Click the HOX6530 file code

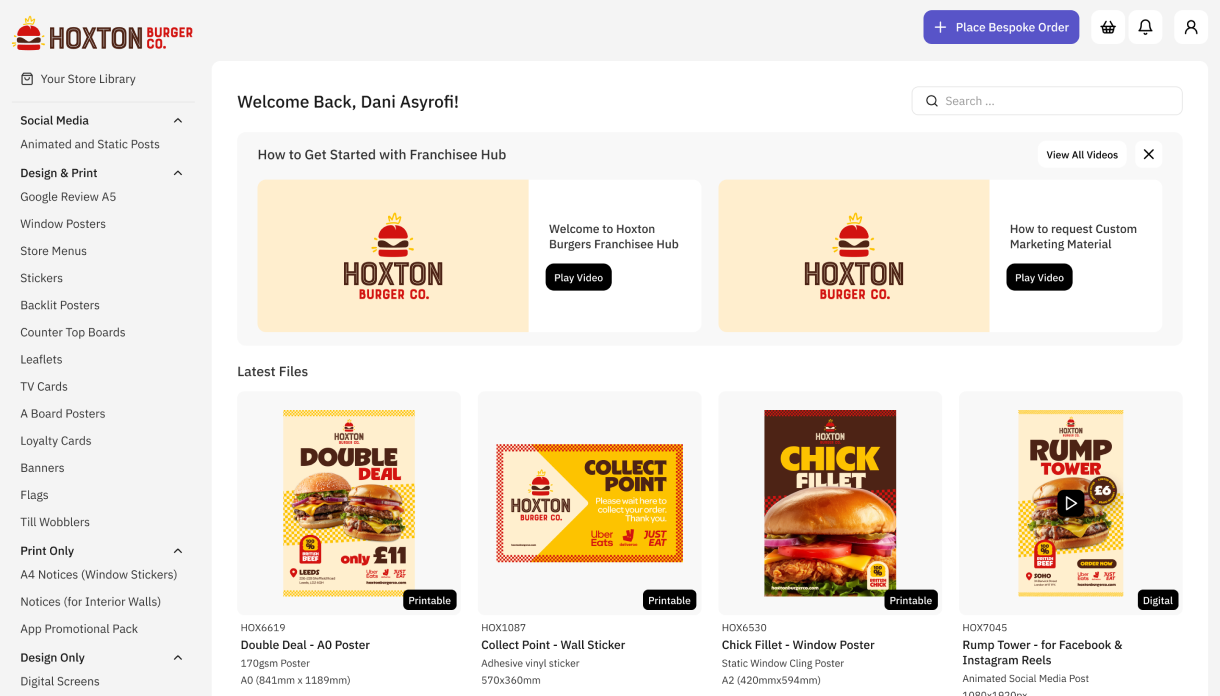pos(744,628)
